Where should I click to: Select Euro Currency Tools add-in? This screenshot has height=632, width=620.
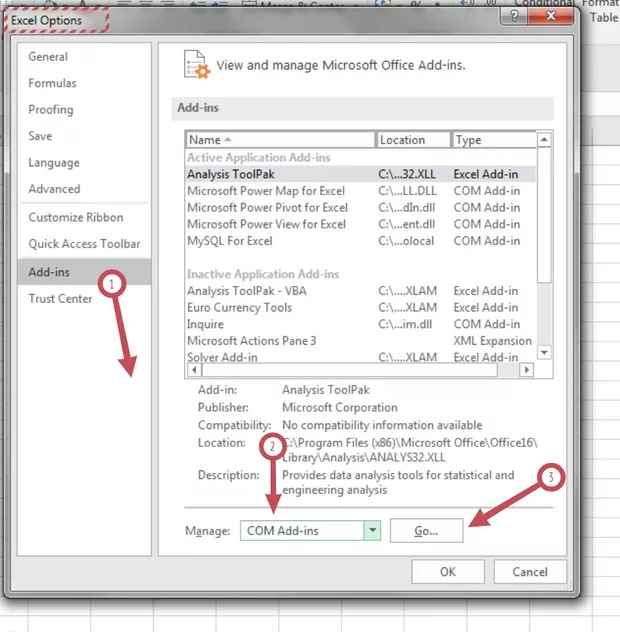tap(361, 308)
